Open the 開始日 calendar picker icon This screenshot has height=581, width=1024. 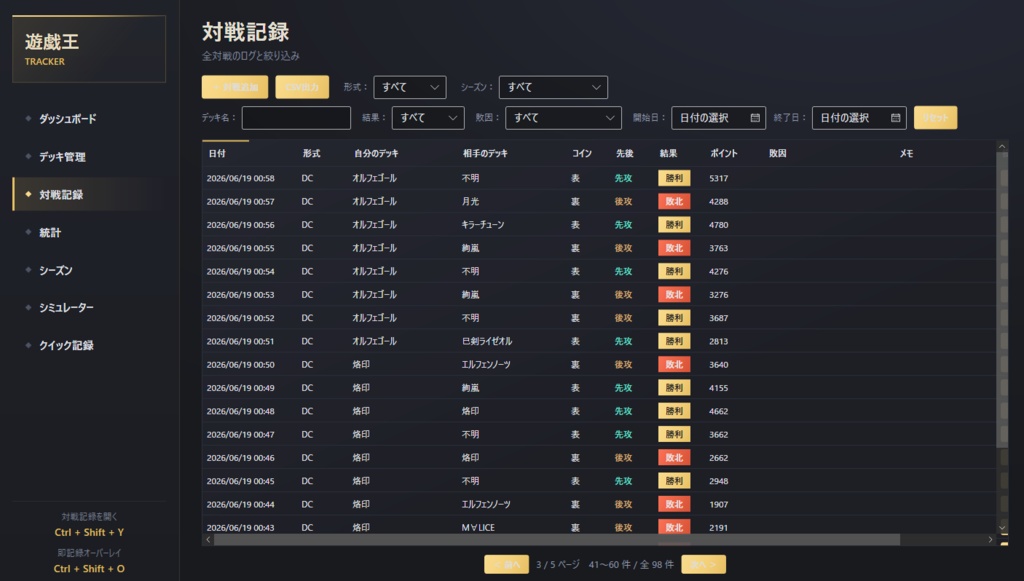click(x=755, y=118)
